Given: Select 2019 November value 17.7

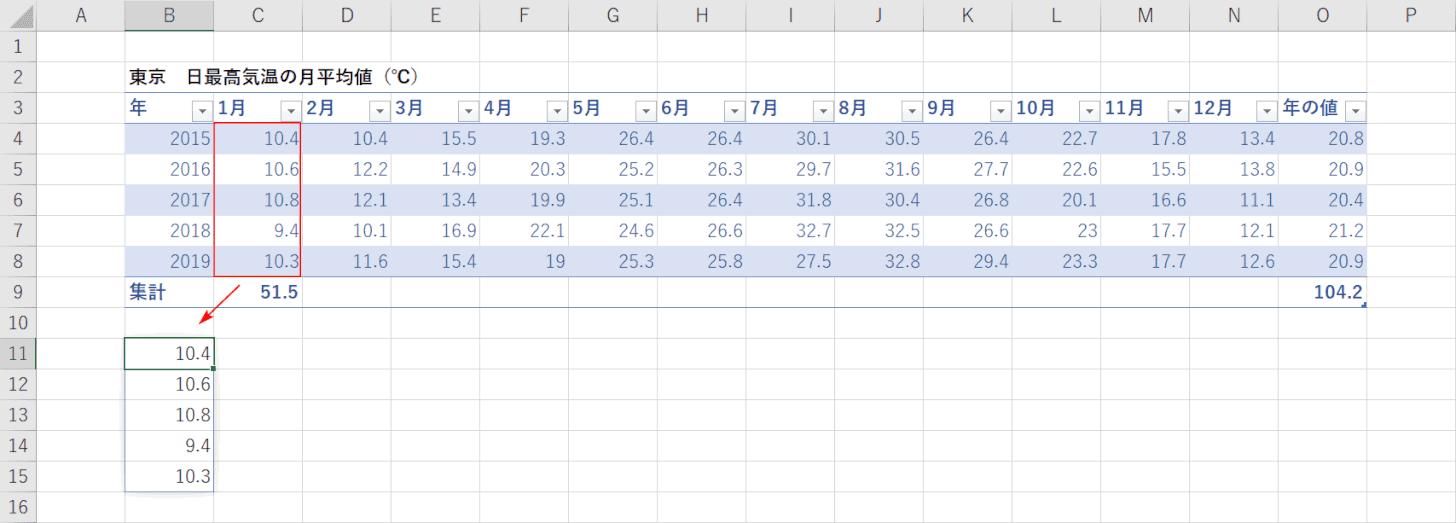Looking at the screenshot, I should 1145,261.
